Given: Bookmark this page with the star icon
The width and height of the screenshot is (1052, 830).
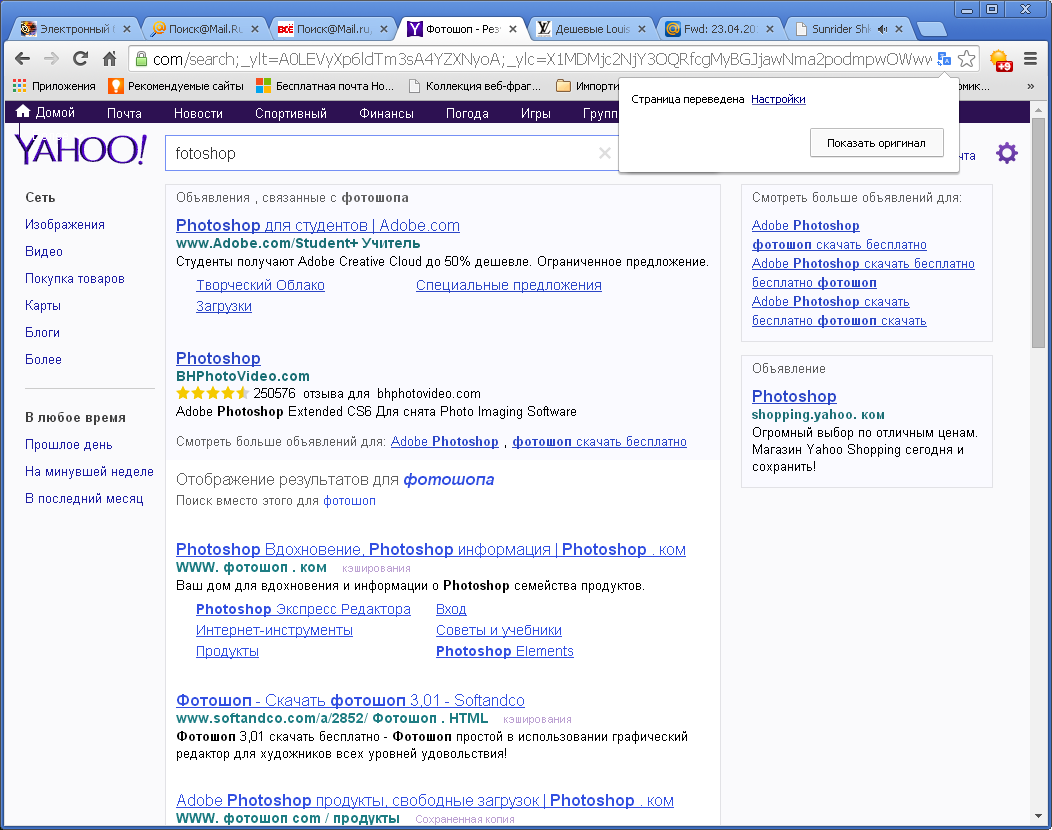Looking at the screenshot, I should click(x=966, y=59).
